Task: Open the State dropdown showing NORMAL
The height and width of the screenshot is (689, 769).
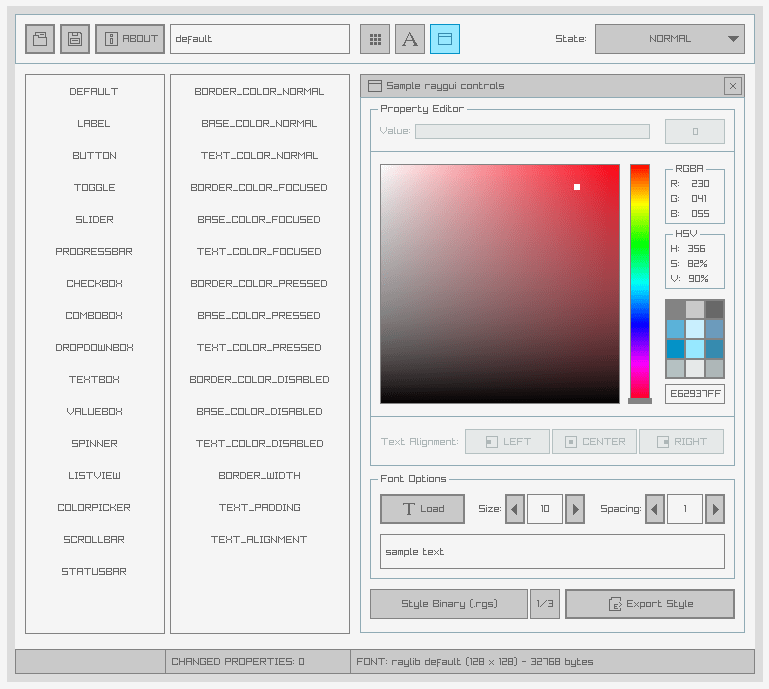Action: [669, 39]
